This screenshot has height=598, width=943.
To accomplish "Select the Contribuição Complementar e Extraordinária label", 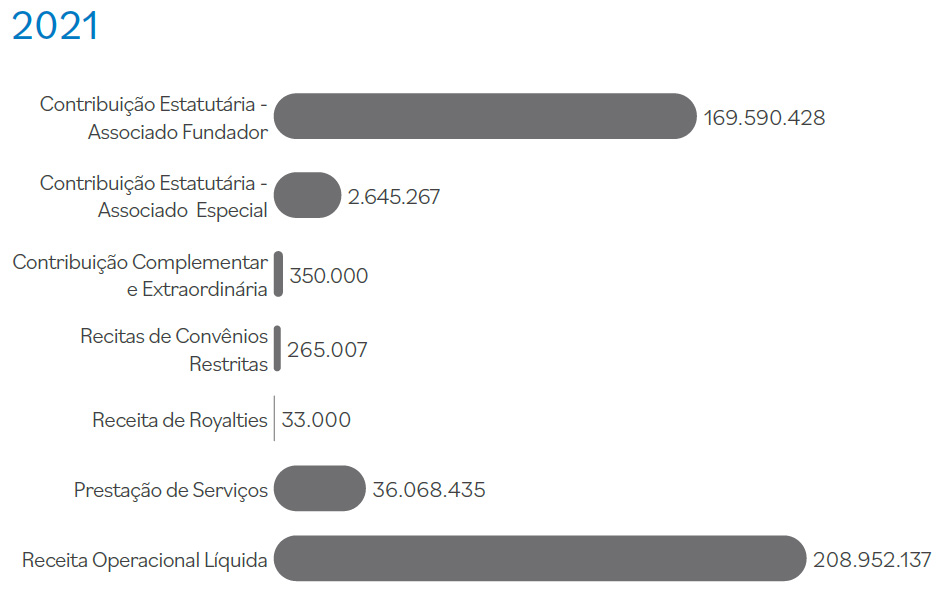I will pos(141,276).
